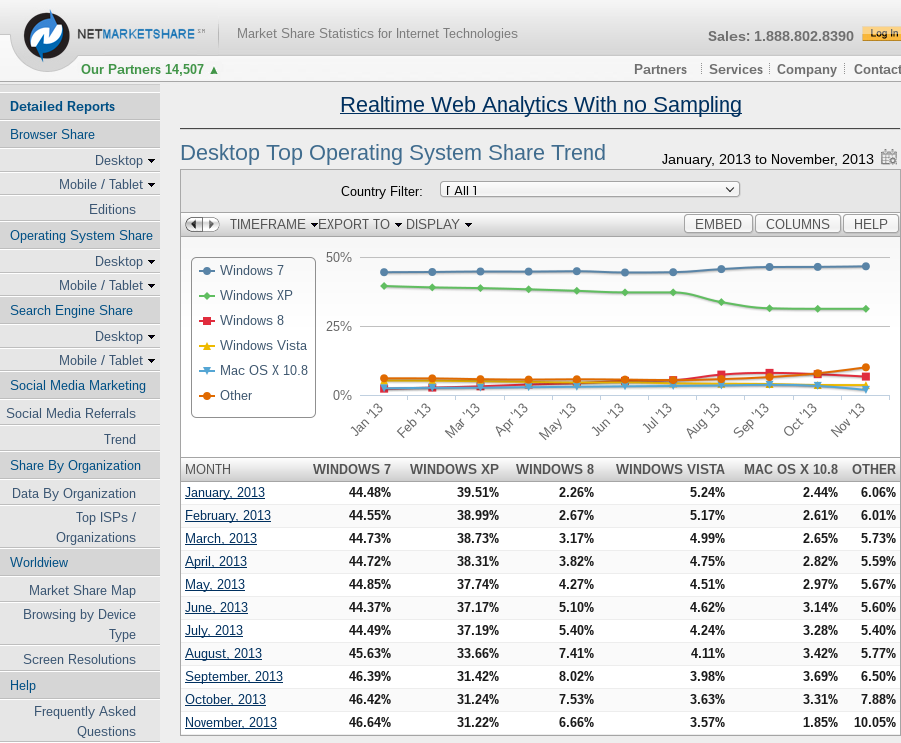This screenshot has width=901, height=743.
Task: Click the Our Partners up-arrow indicator
Action: click(214, 70)
